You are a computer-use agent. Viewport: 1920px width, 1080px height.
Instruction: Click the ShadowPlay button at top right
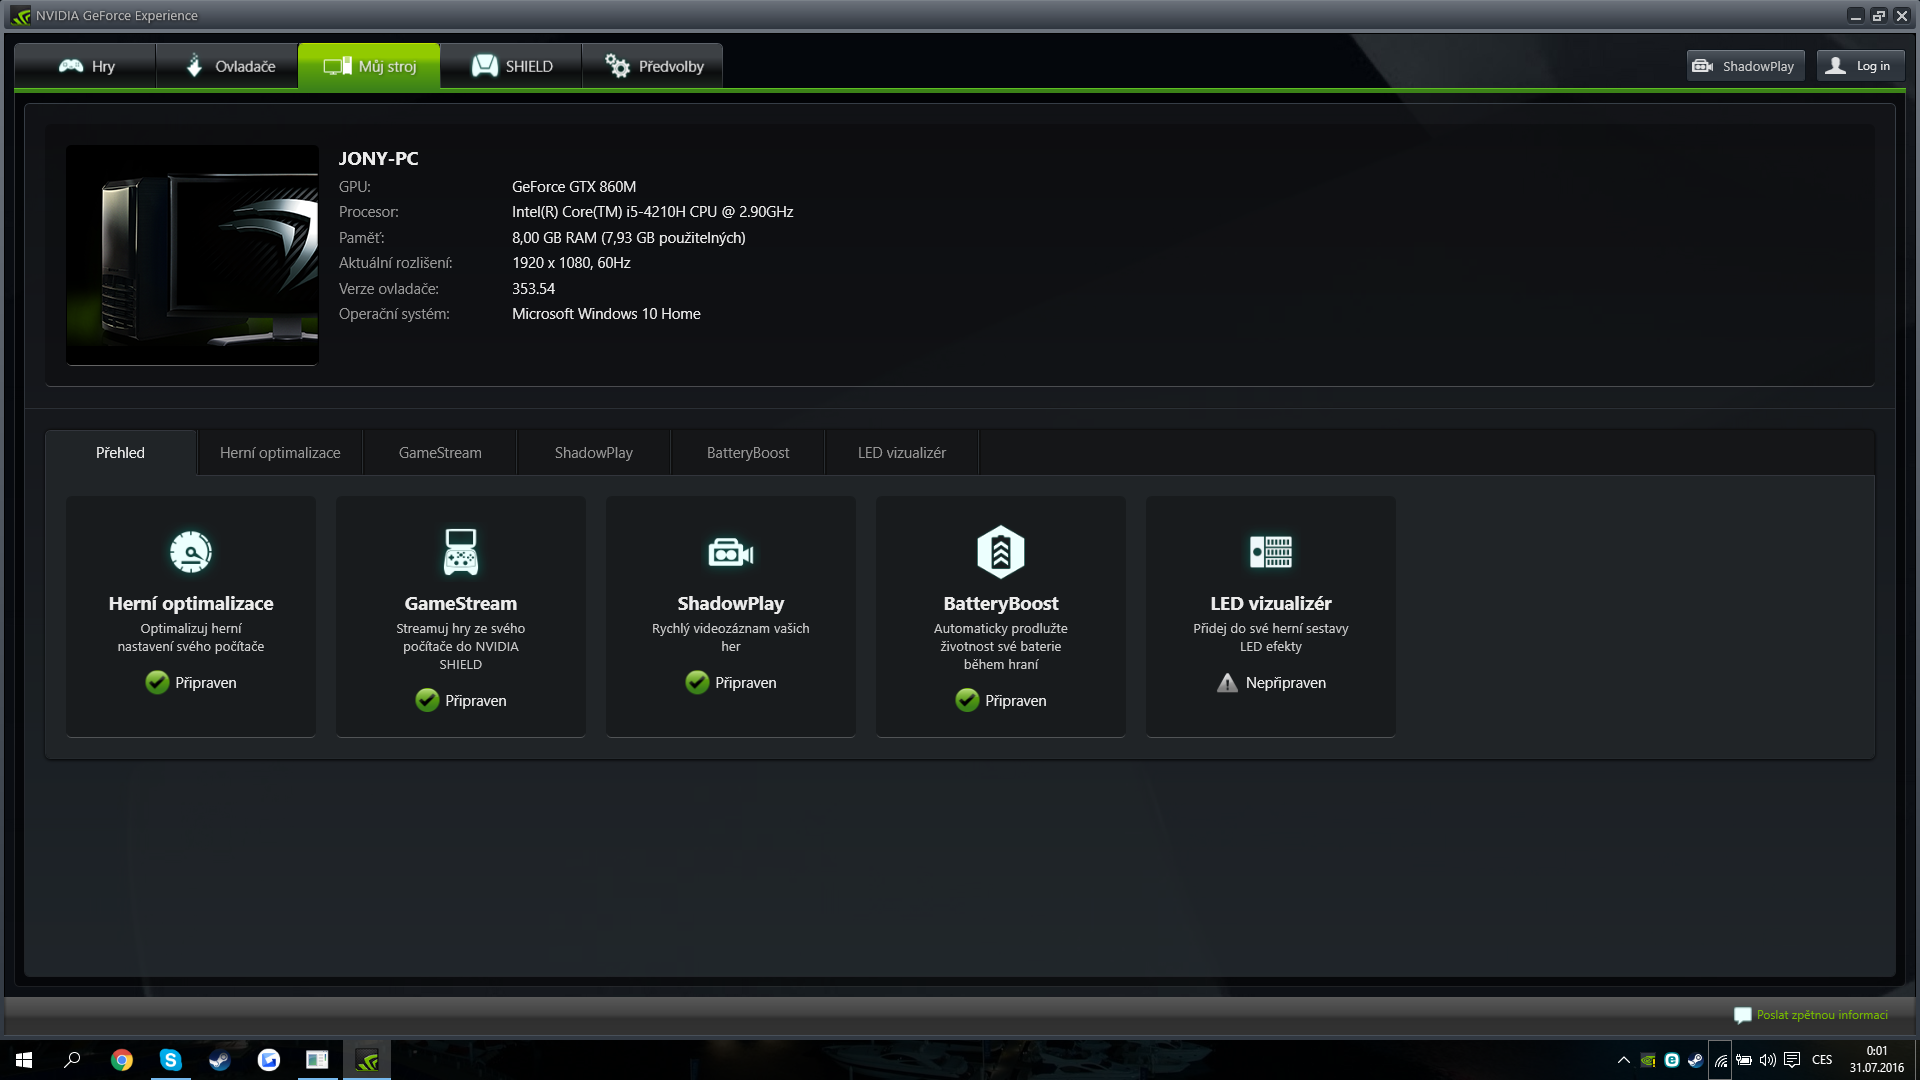[x=1744, y=66]
